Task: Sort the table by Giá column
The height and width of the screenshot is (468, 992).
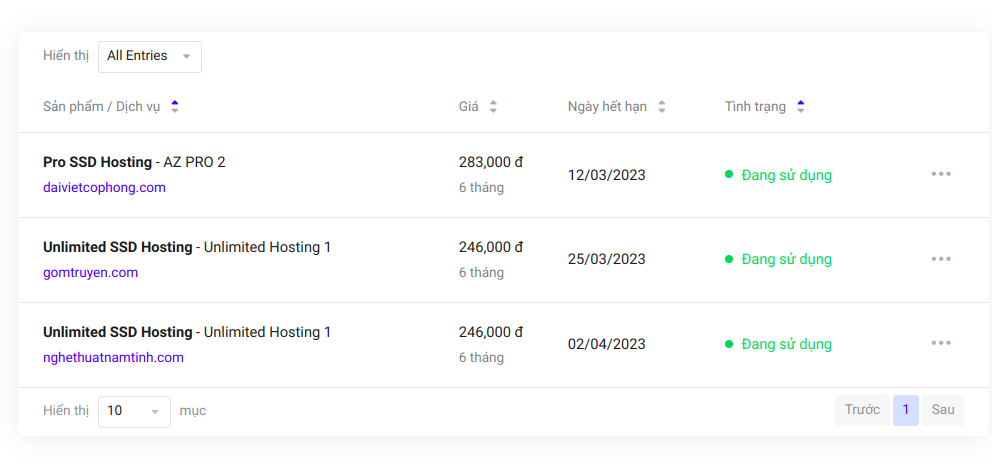Action: (493, 107)
